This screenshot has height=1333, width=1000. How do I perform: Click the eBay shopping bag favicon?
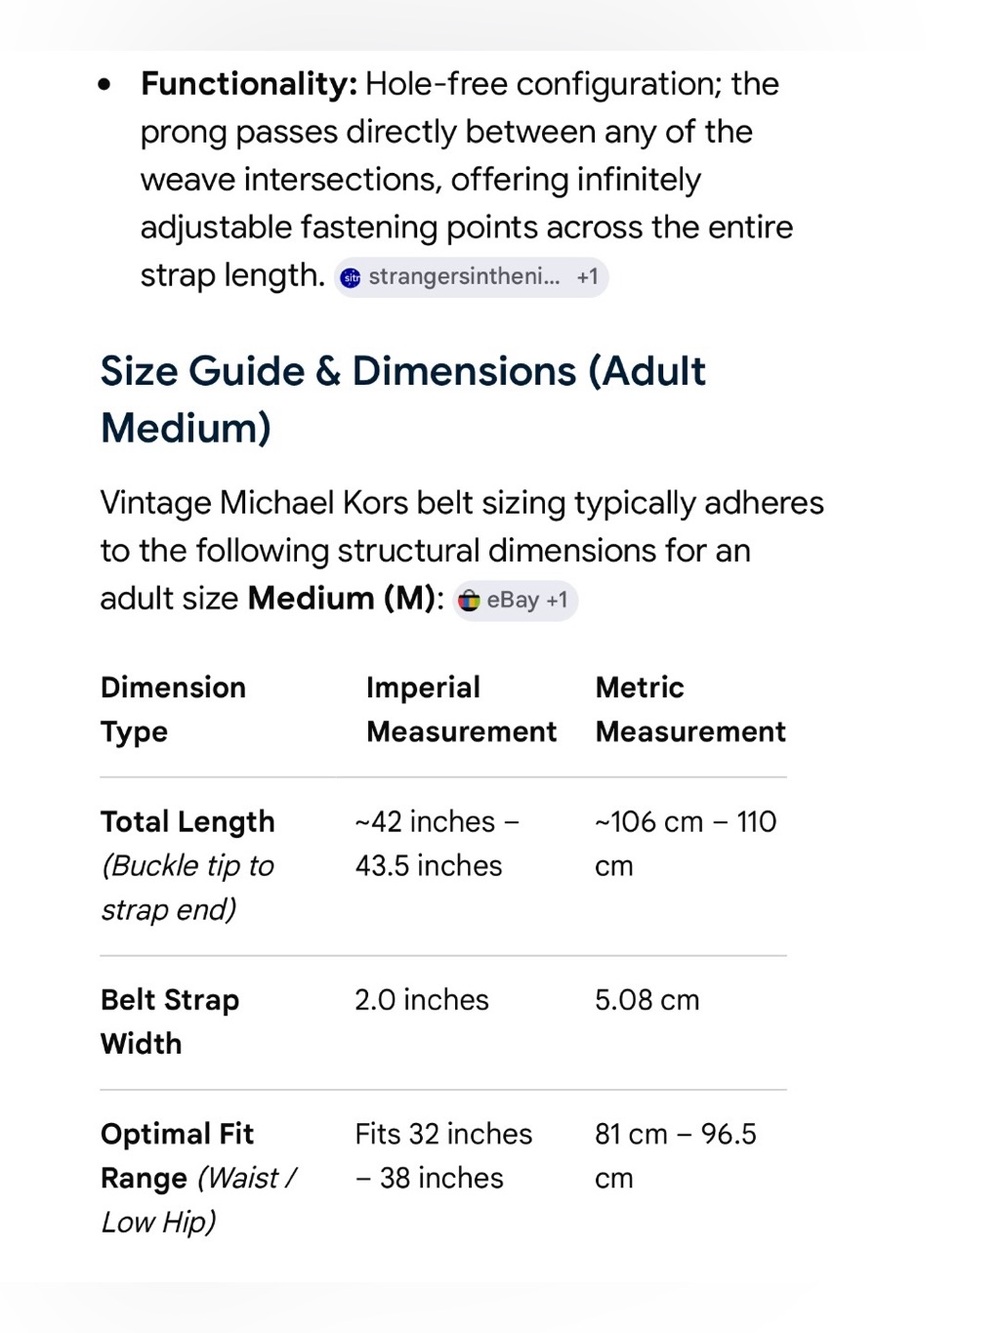[x=469, y=600]
